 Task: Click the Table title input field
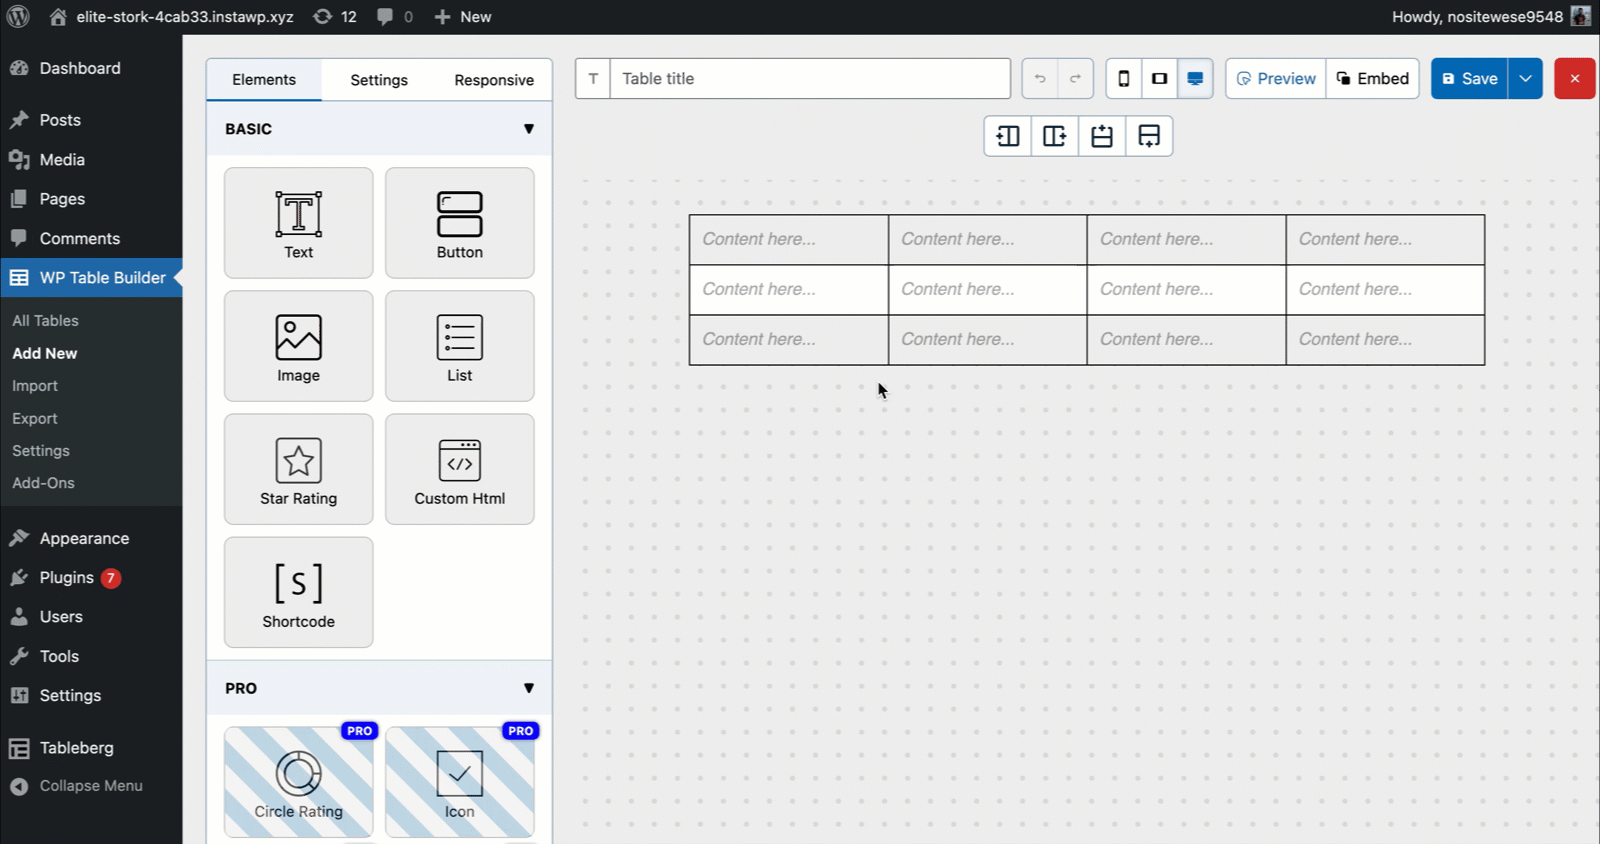pyautogui.click(x=810, y=79)
